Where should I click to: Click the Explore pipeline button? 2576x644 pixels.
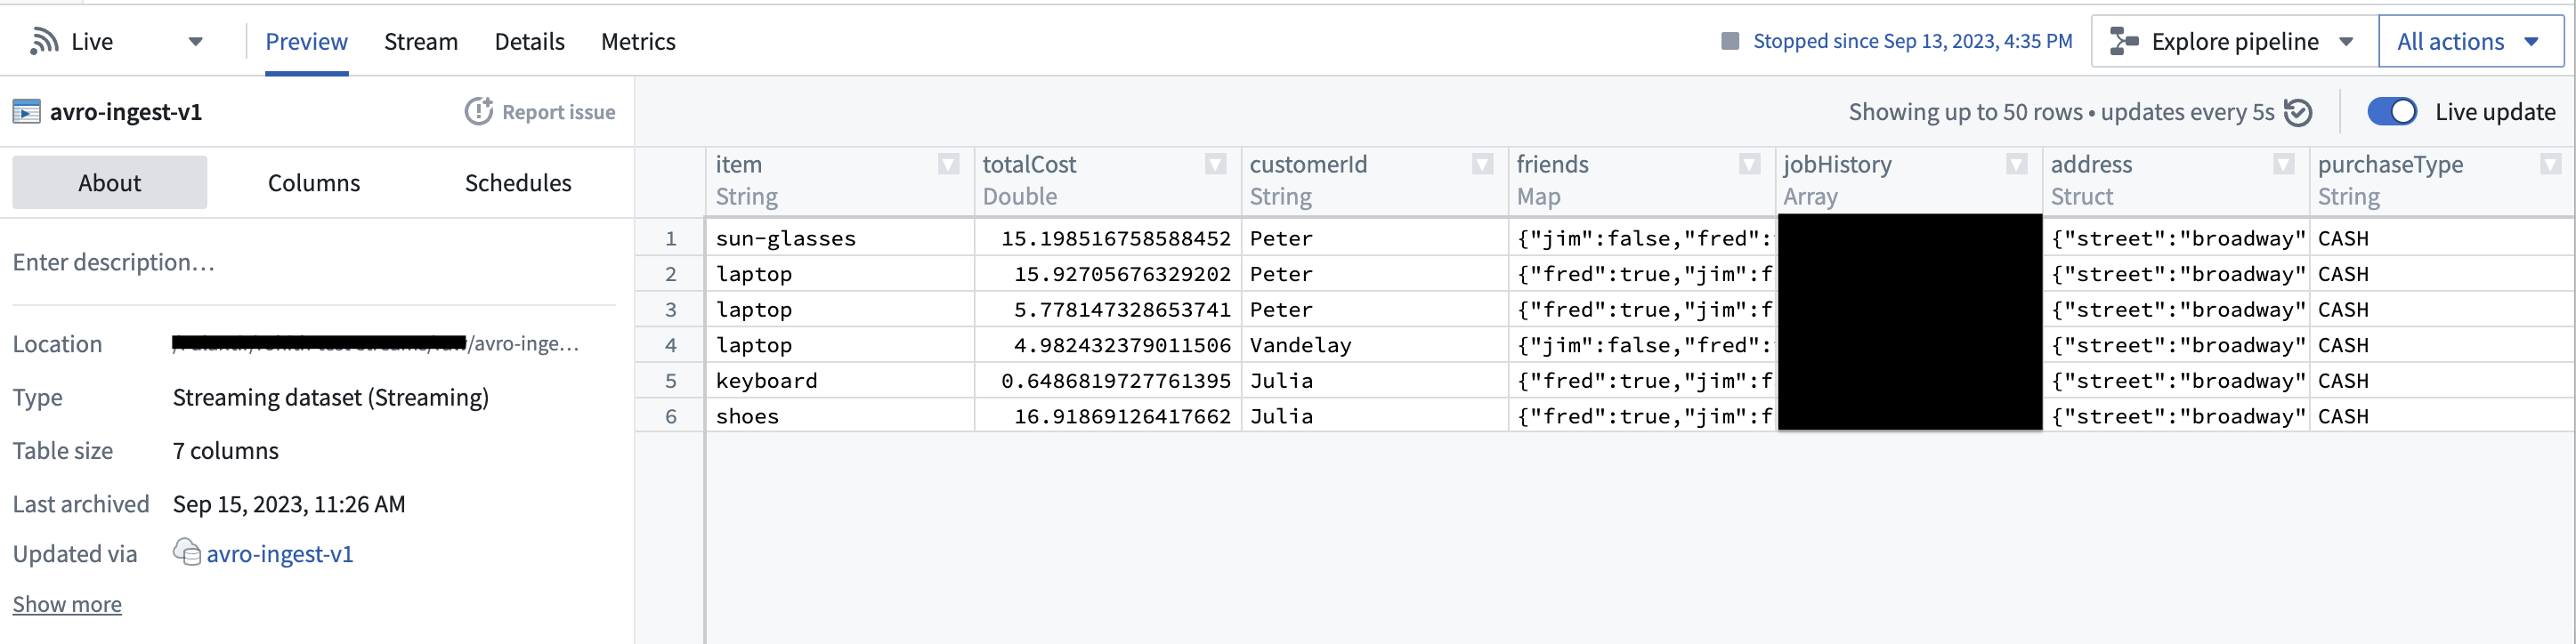pos(2234,41)
